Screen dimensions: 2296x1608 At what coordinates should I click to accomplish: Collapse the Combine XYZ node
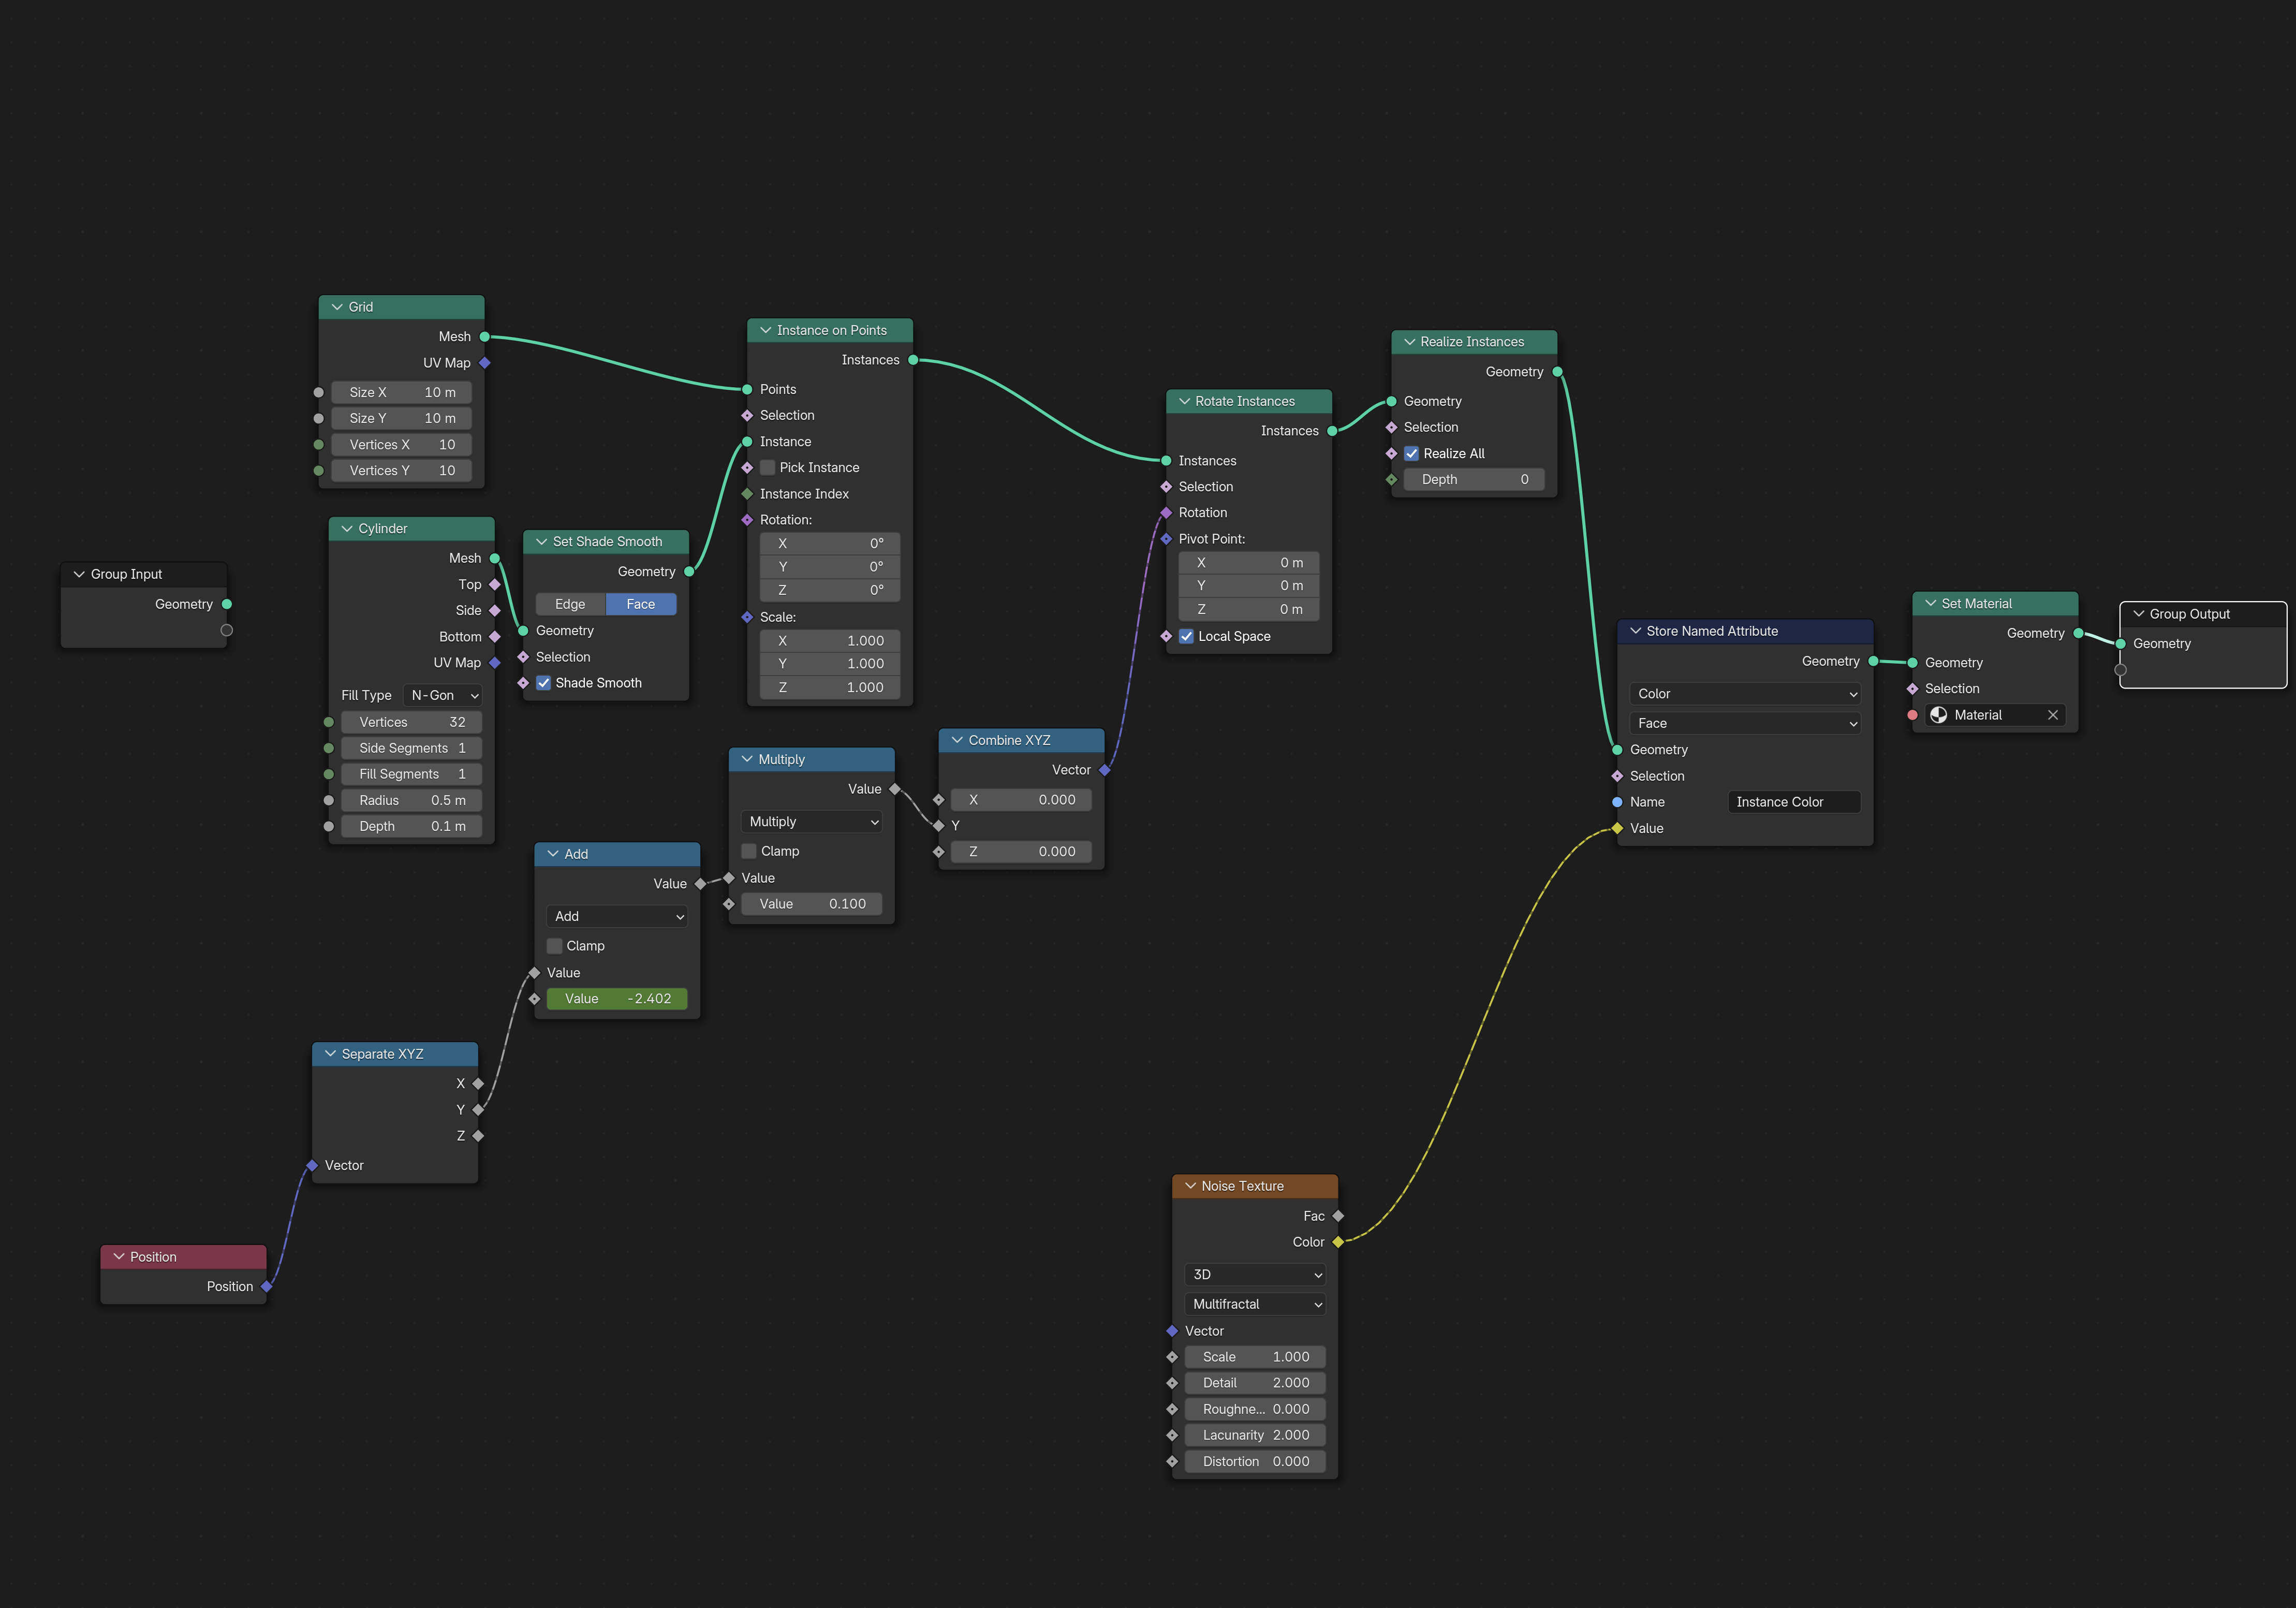point(957,740)
